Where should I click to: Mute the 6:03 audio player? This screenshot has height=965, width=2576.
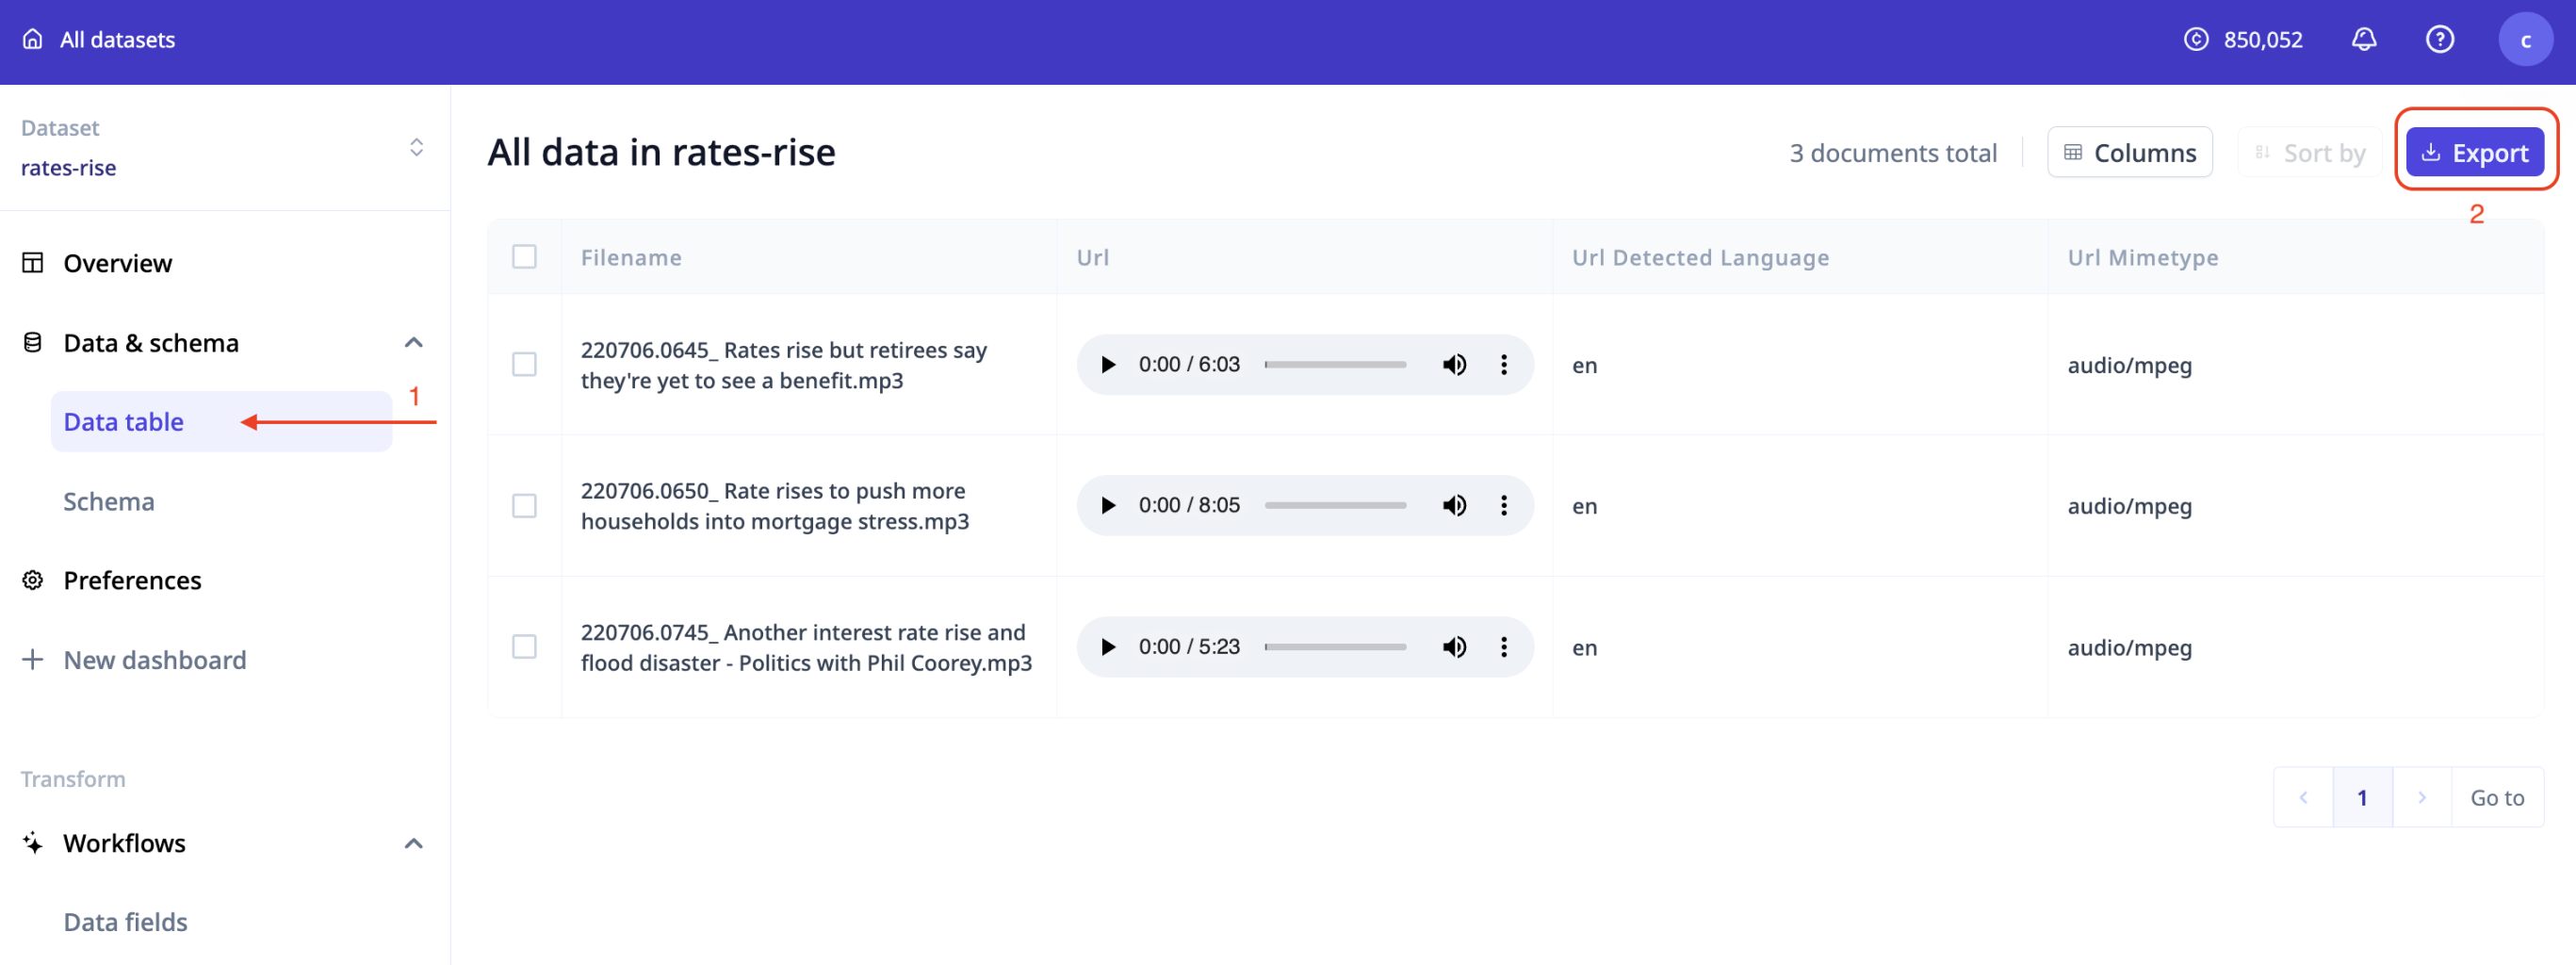pyautogui.click(x=1455, y=364)
